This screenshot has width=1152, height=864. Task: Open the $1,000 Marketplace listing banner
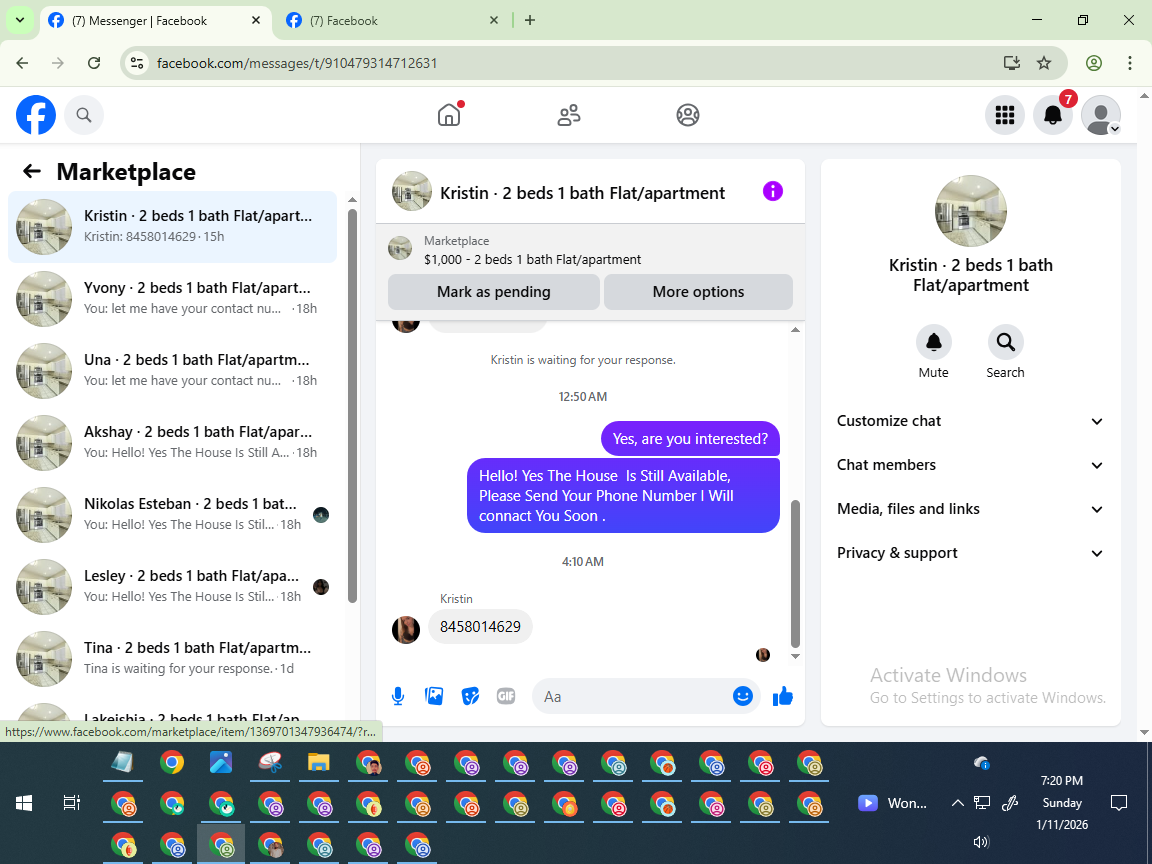pyautogui.click(x=590, y=250)
